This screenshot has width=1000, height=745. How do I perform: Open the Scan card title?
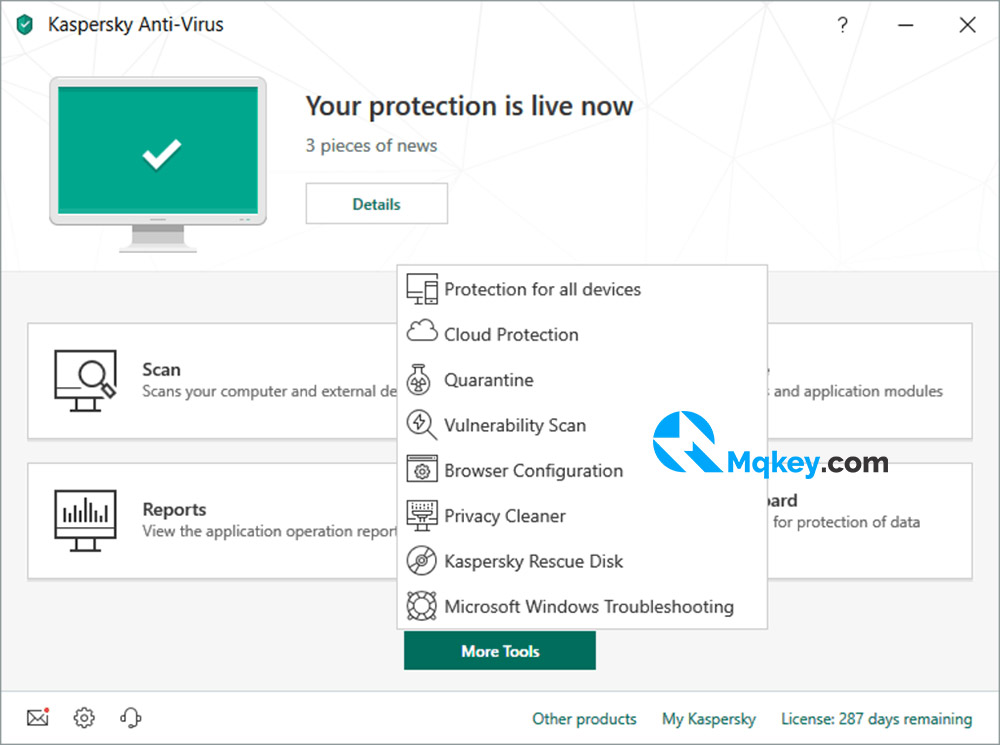161,369
